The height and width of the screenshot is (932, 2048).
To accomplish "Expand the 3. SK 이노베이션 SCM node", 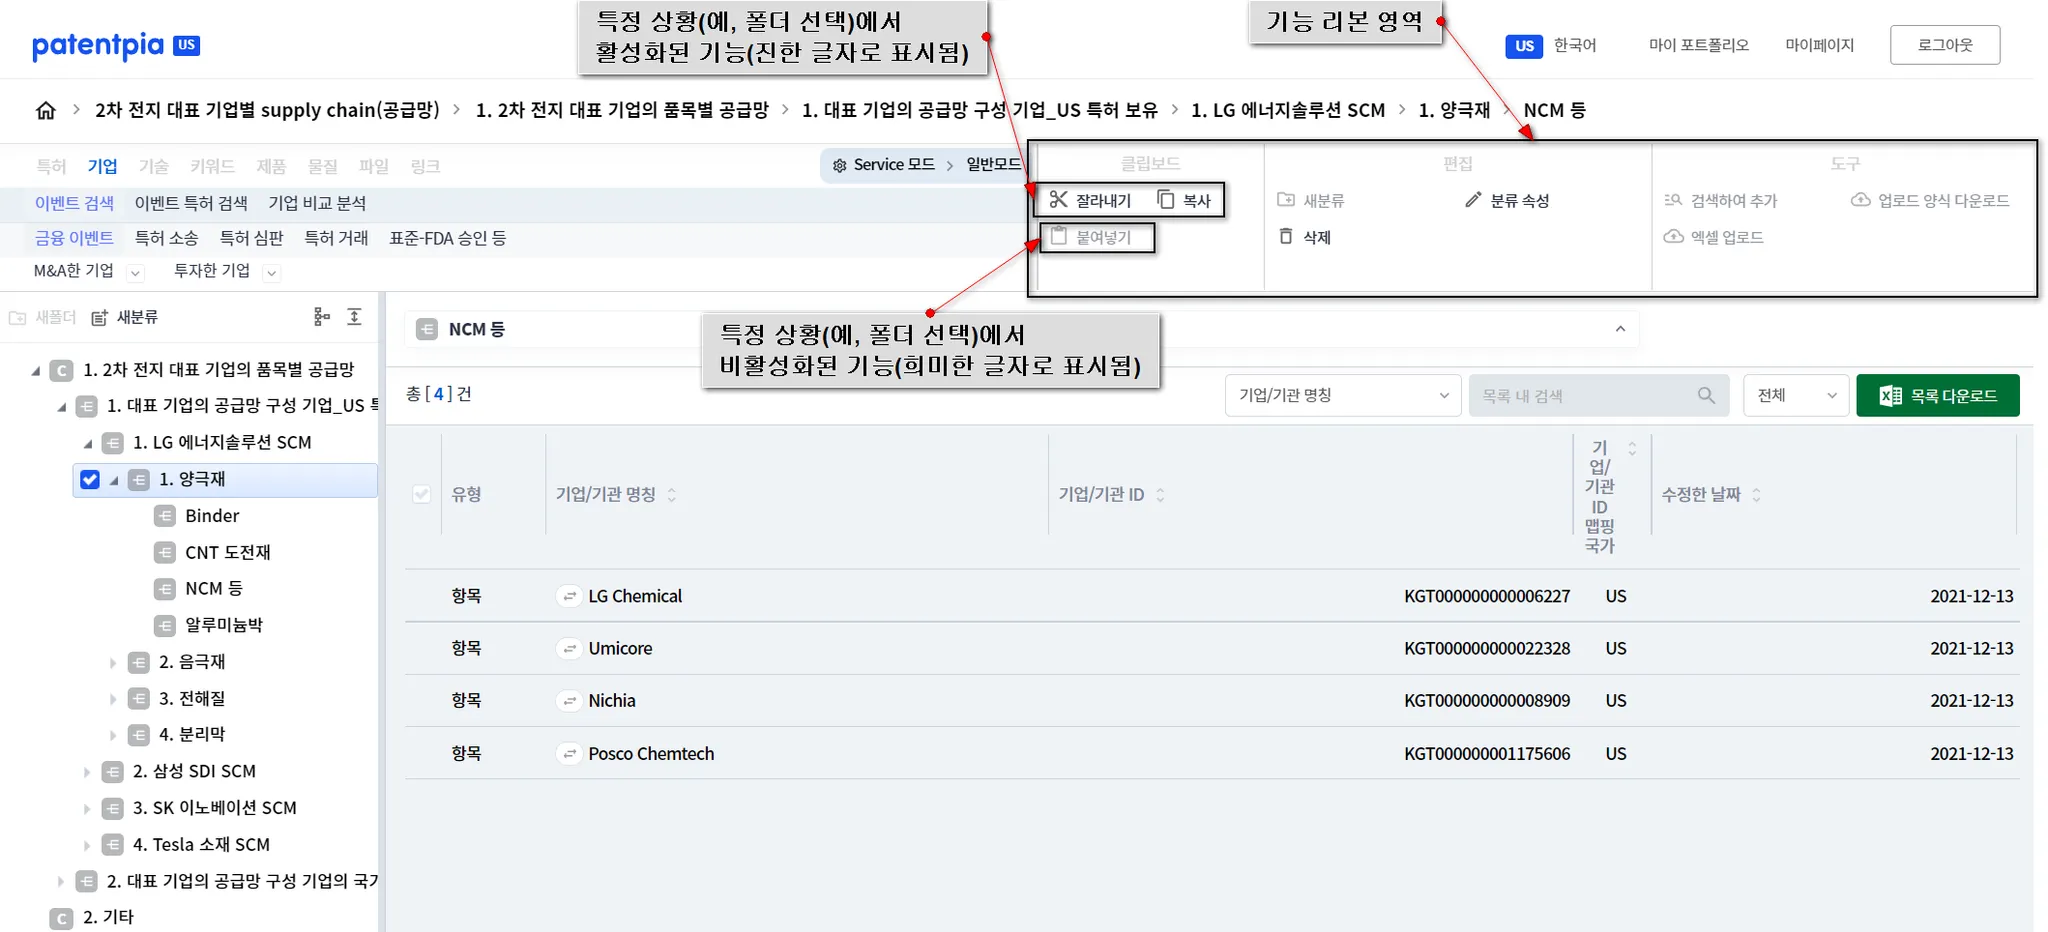I will coord(87,808).
